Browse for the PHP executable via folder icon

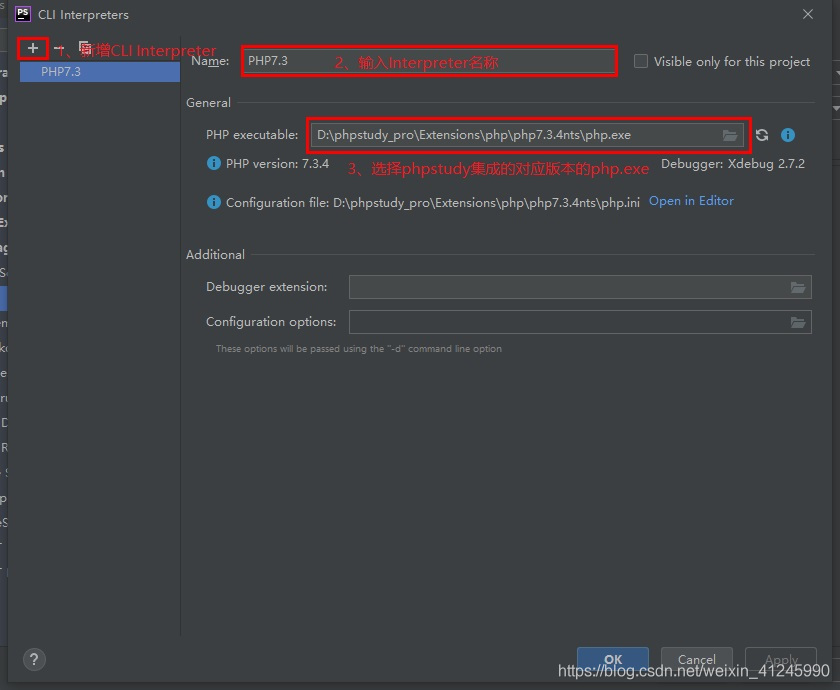(x=730, y=135)
